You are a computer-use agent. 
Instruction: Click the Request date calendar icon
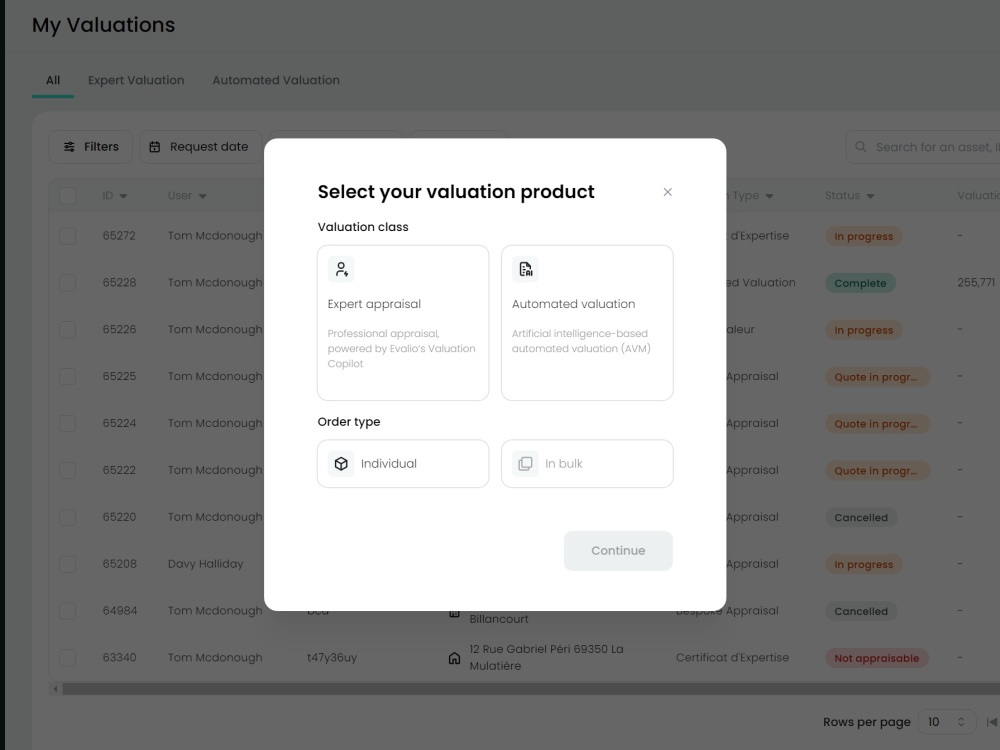pos(154,147)
